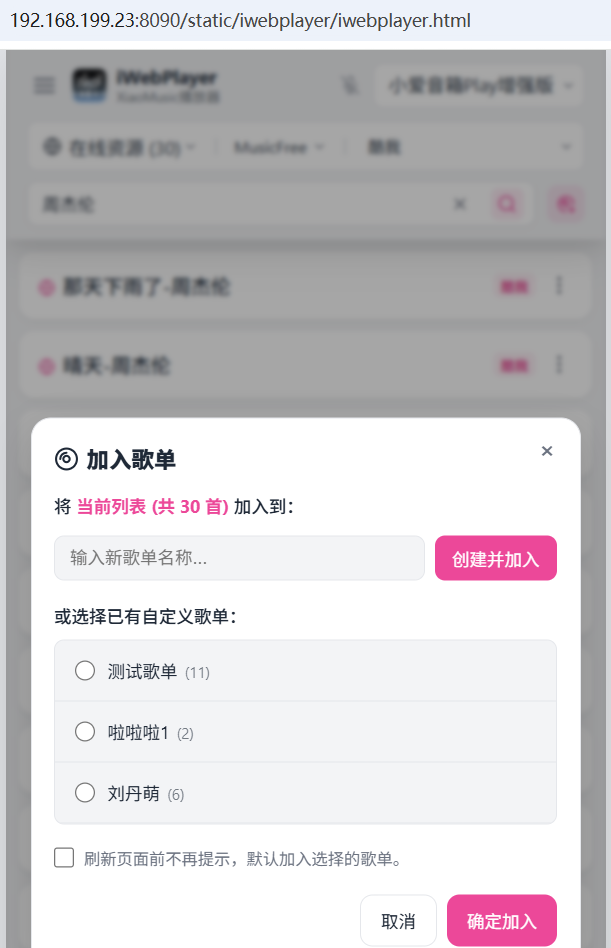Viewport: 611px width, 948px height.
Task: Click the 取消 button
Action: 398,921
